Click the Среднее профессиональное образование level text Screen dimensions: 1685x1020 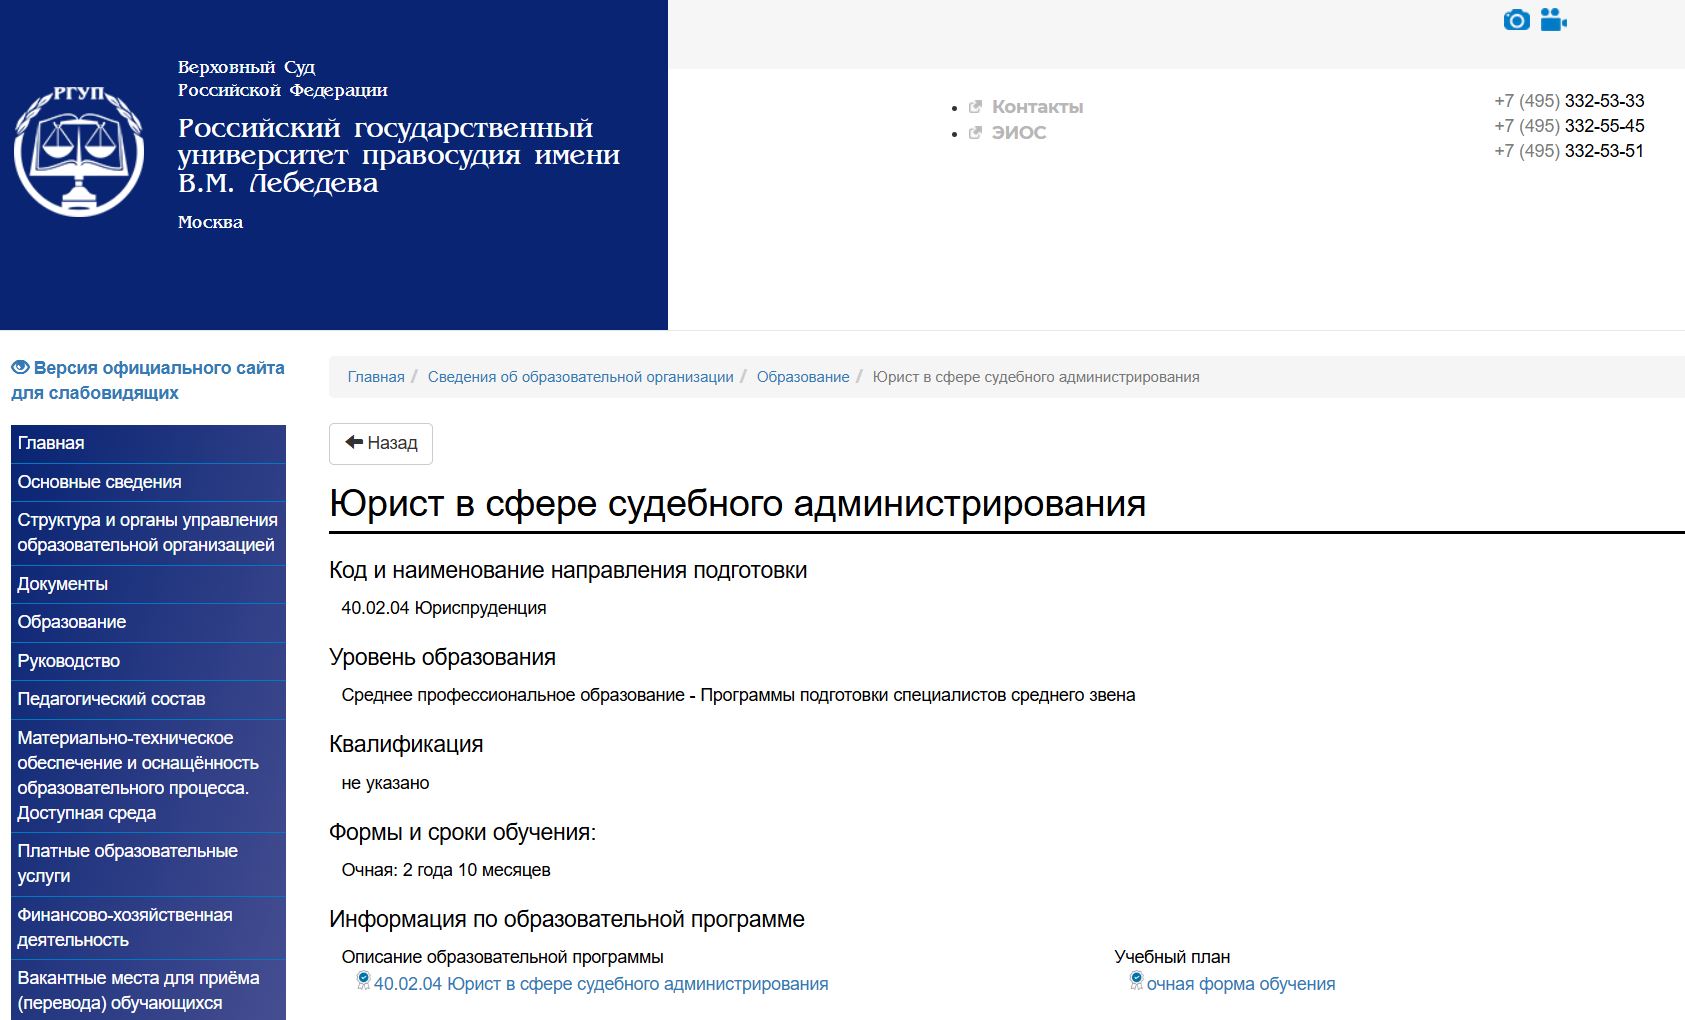point(738,695)
